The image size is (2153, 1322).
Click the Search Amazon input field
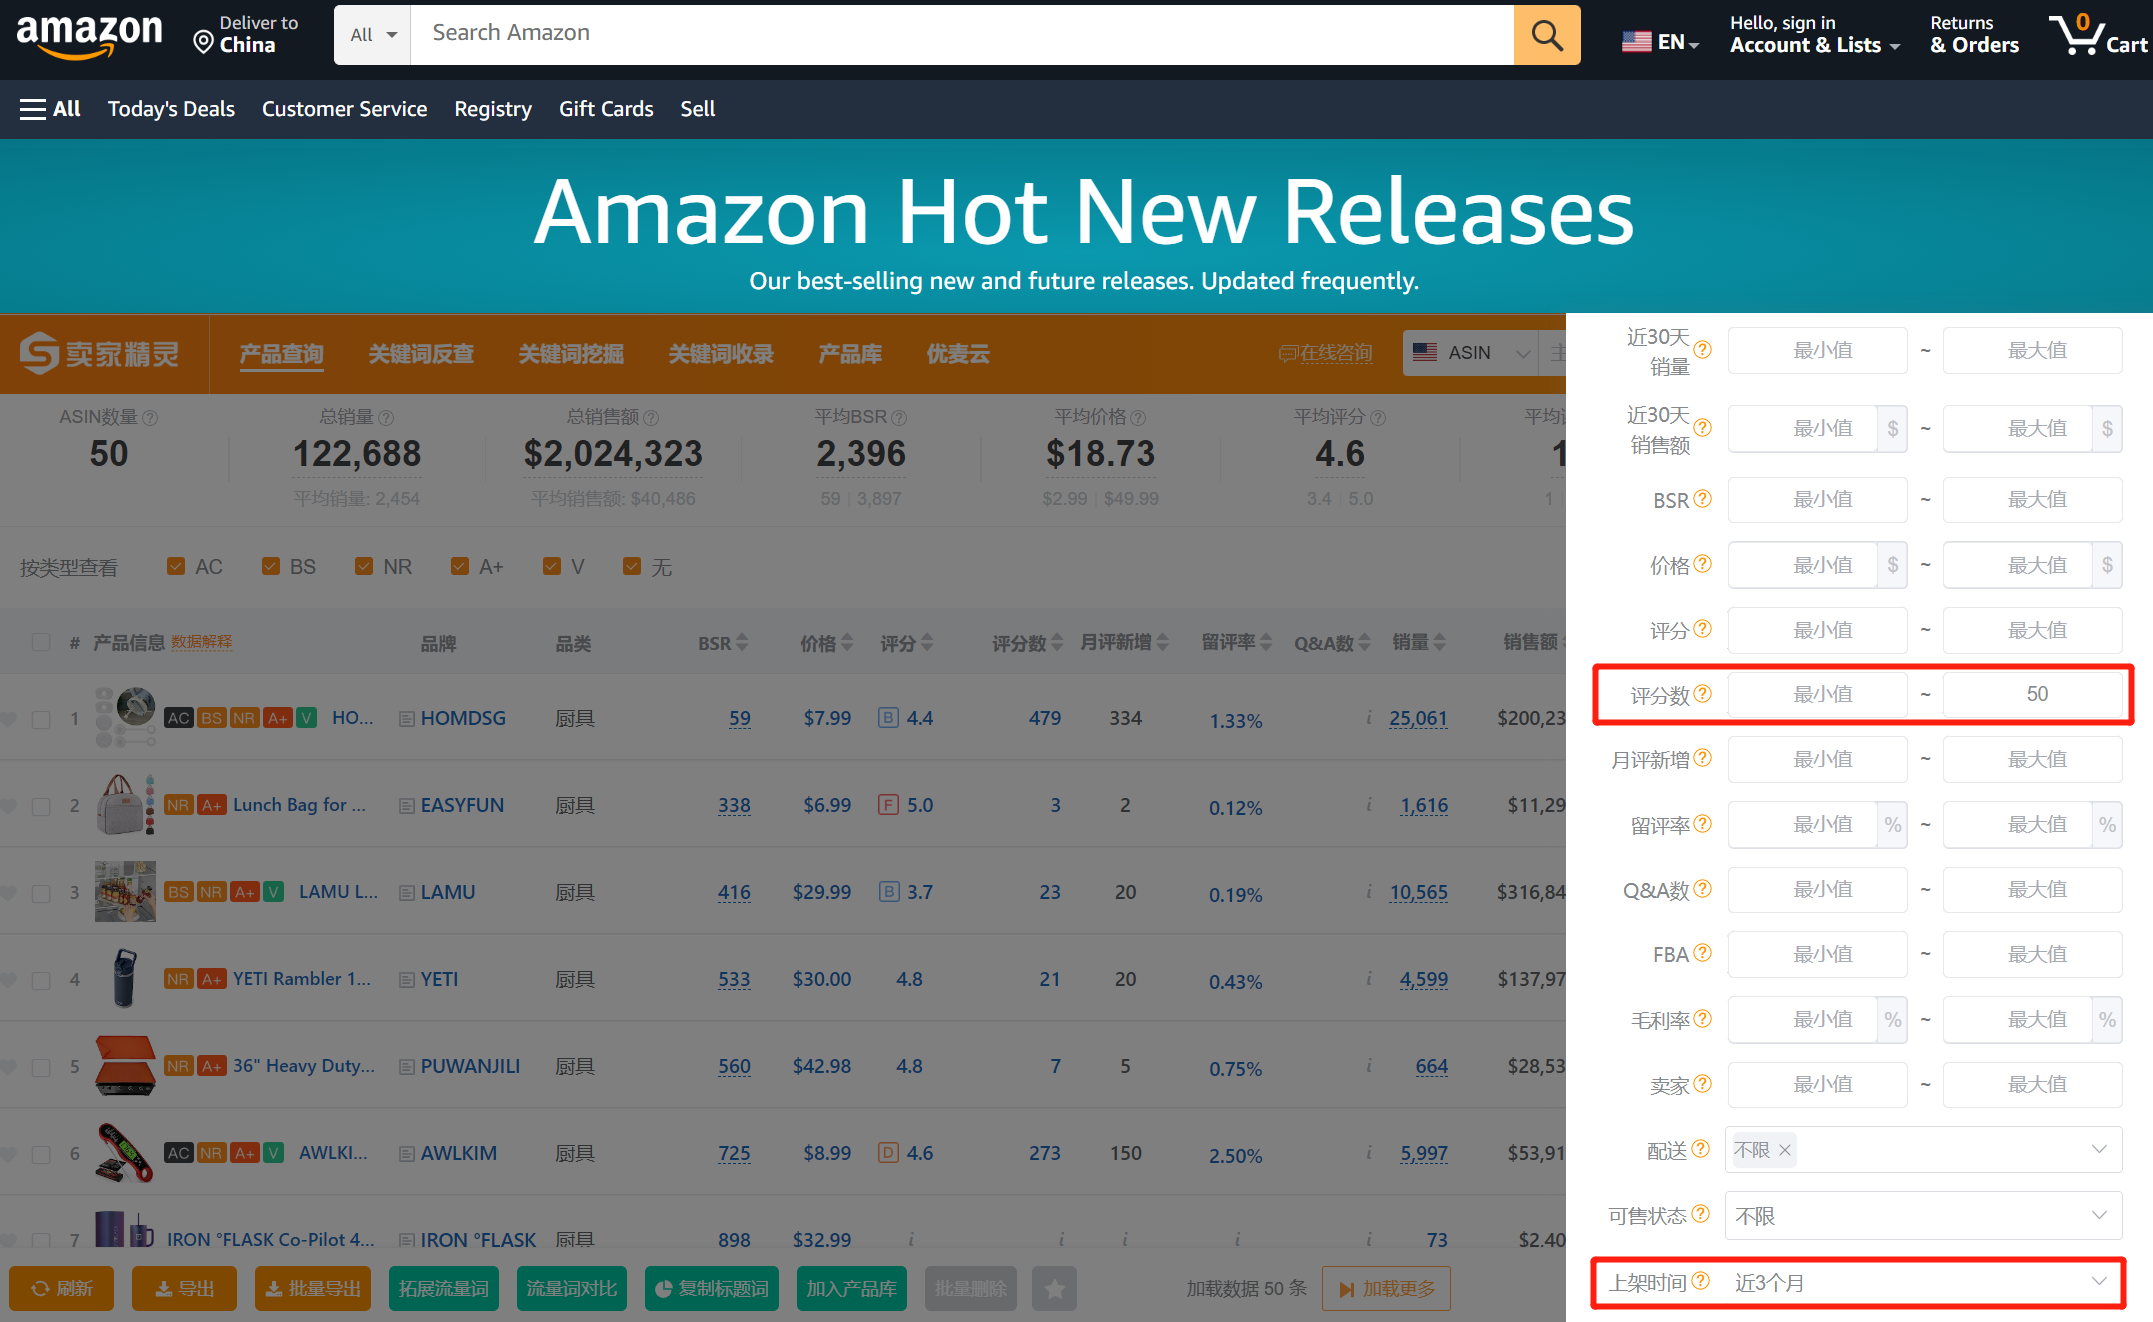click(962, 35)
